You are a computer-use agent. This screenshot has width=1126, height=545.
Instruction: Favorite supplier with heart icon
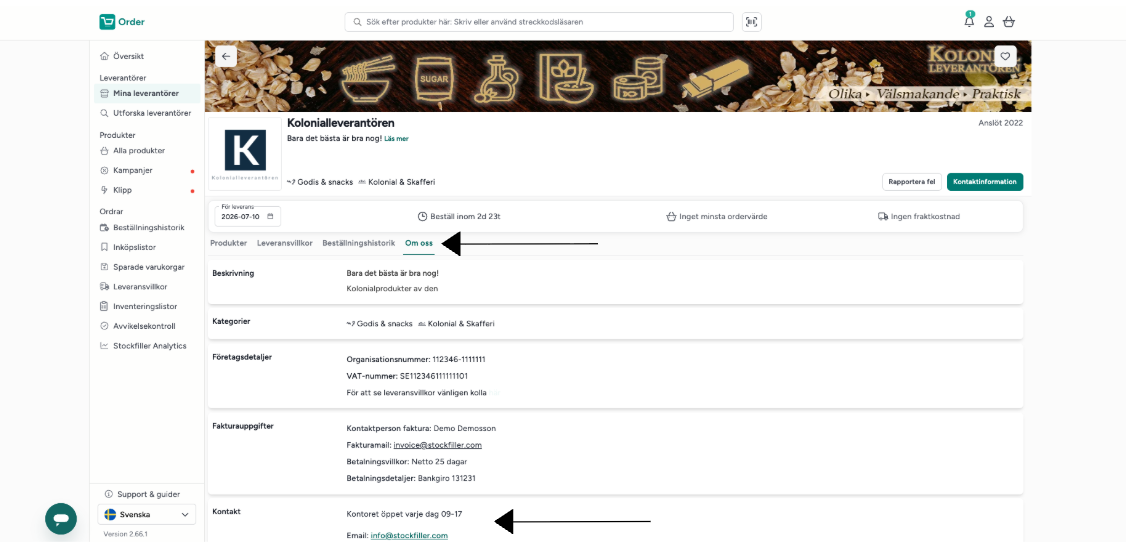[1005, 56]
